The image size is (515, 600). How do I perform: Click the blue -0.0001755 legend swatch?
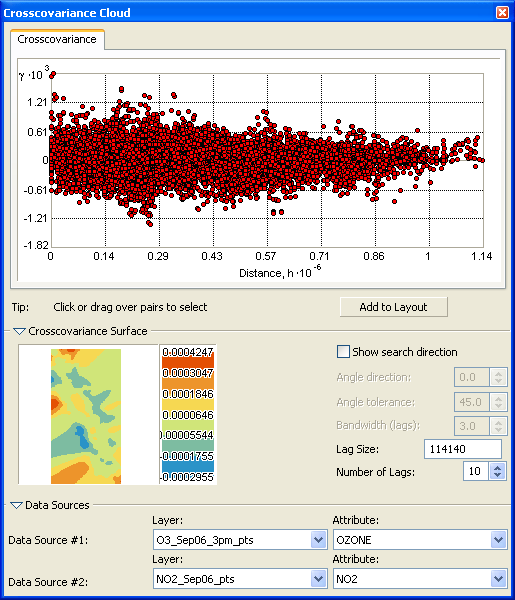tap(188, 467)
